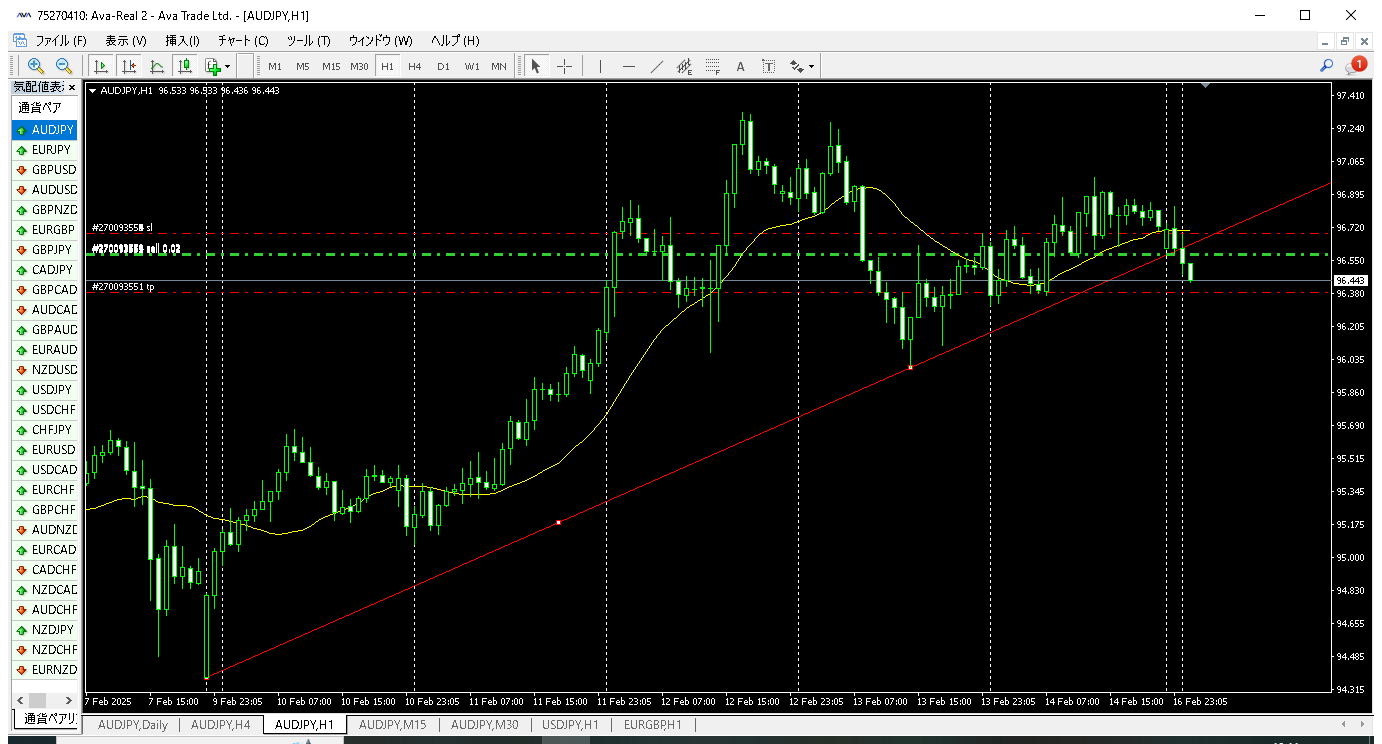Select GBPUSD row in market watch
Viewport: 1382px width, 744px height.
[44, 170]
